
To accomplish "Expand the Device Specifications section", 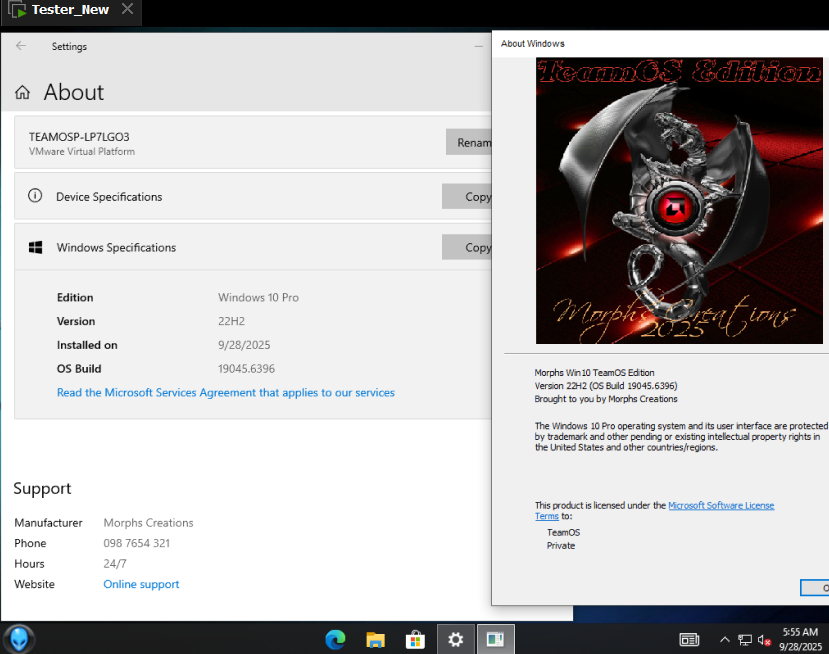I will click(109, 197).
